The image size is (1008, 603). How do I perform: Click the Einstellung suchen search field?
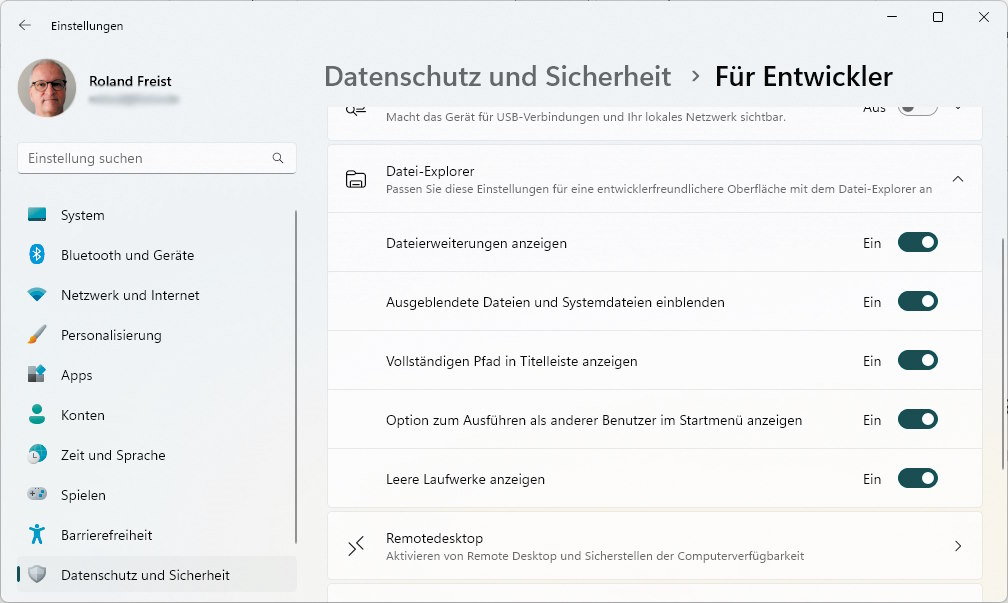157,158
